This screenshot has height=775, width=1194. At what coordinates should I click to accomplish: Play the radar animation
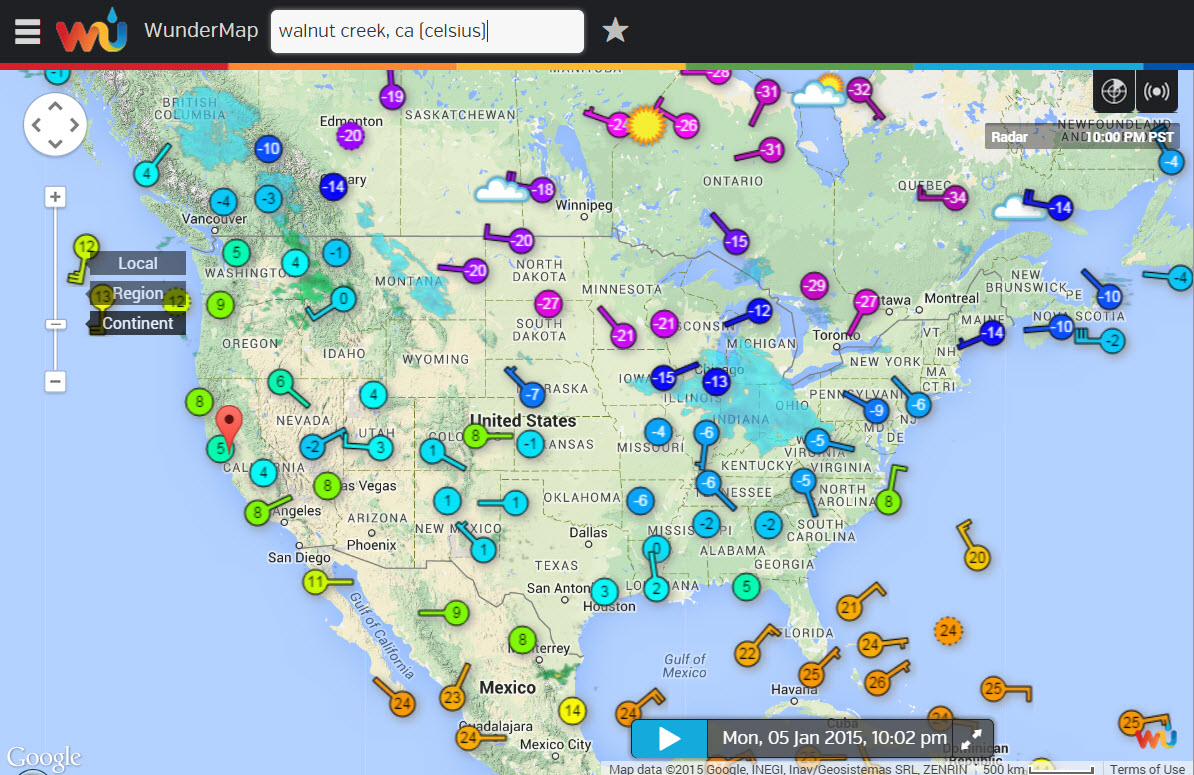point(669,739)
